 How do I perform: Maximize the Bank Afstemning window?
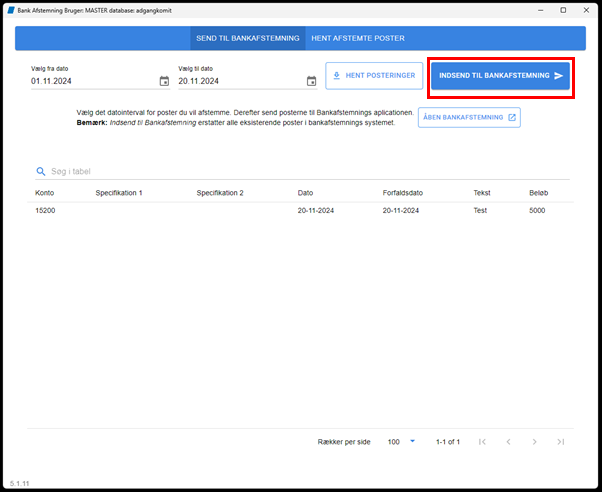click(563, 10)
